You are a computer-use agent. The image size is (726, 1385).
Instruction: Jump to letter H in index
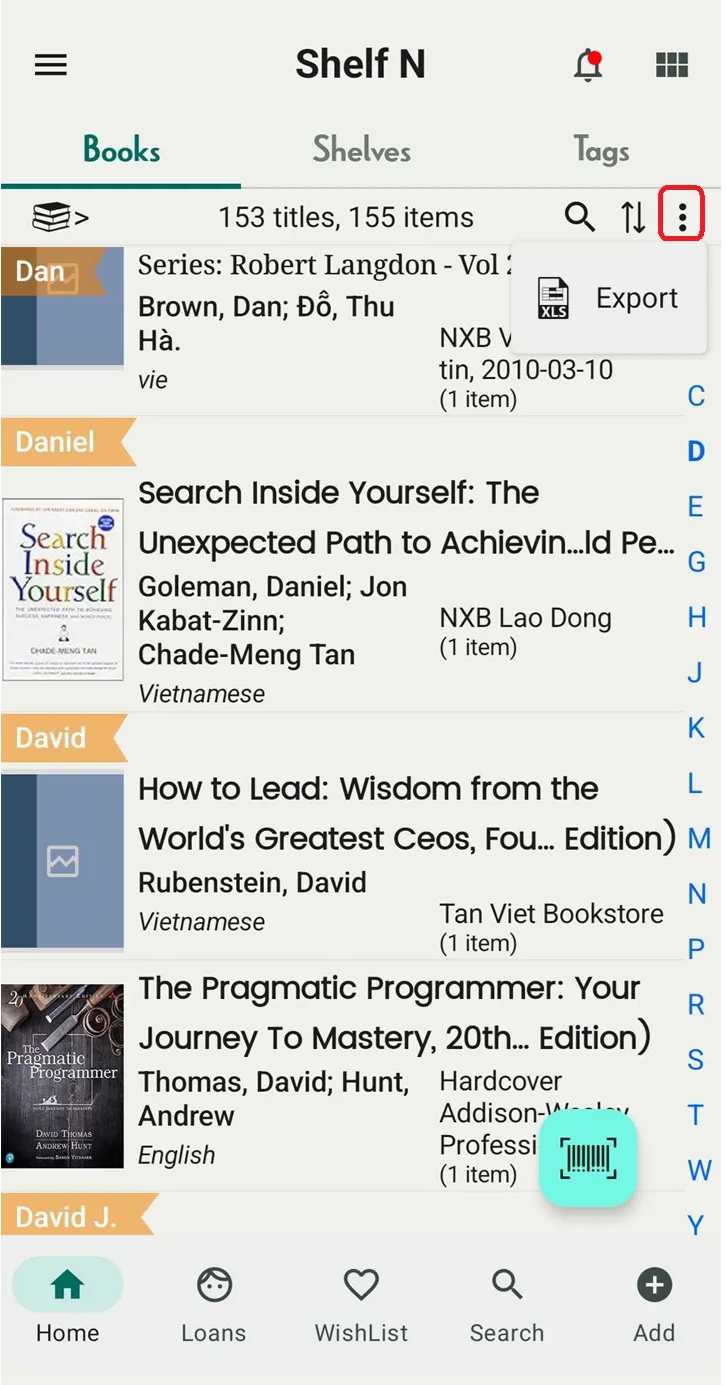697,617
